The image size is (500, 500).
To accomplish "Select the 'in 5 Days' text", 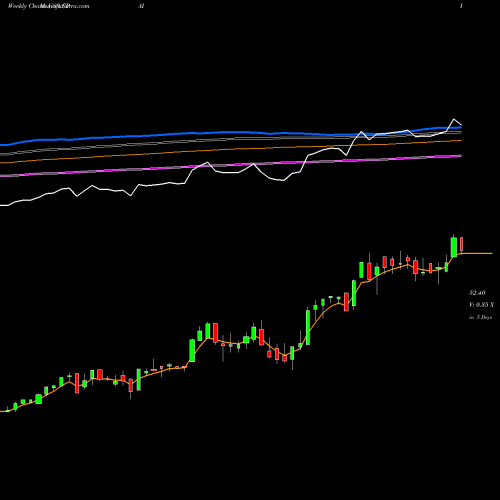I will coord(480,317).
